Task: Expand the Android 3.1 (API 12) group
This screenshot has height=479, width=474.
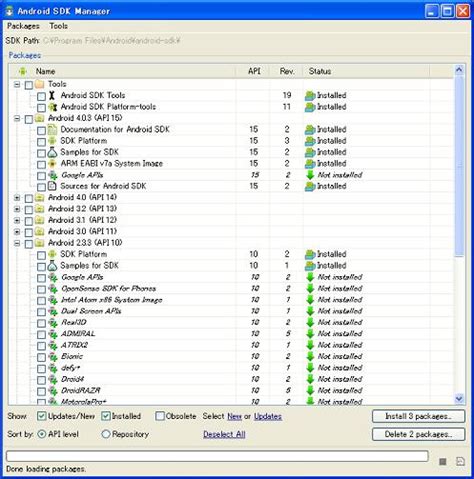Action: click(x=17, y=220)
